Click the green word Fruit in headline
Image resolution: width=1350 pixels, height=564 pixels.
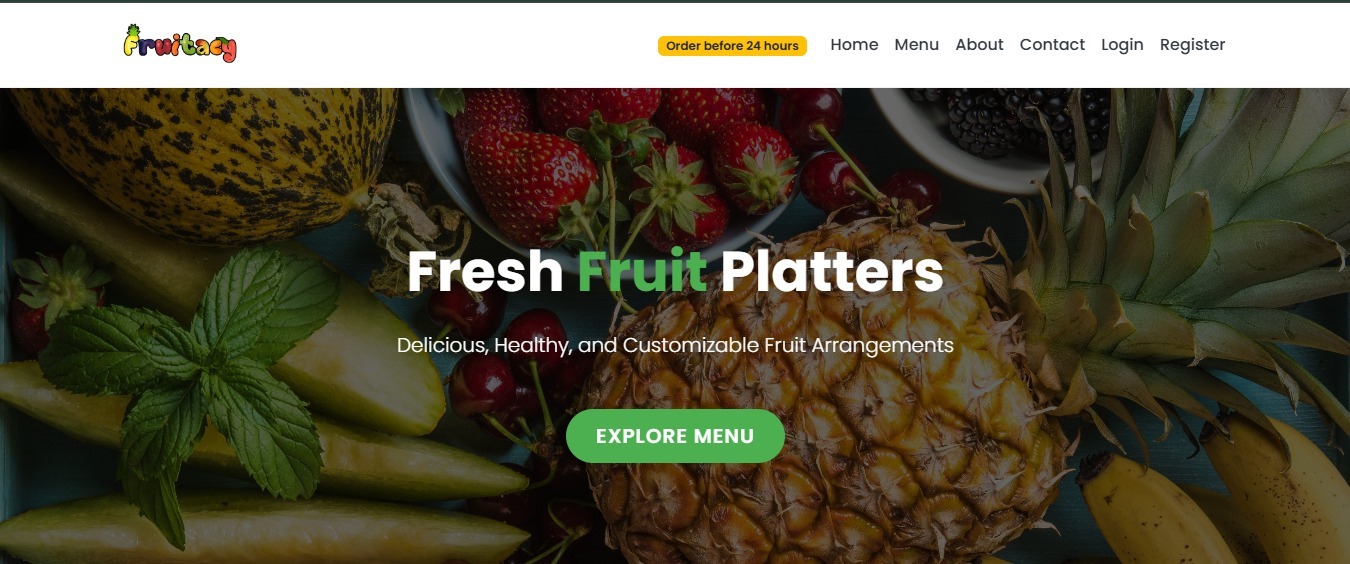point(642,271)
